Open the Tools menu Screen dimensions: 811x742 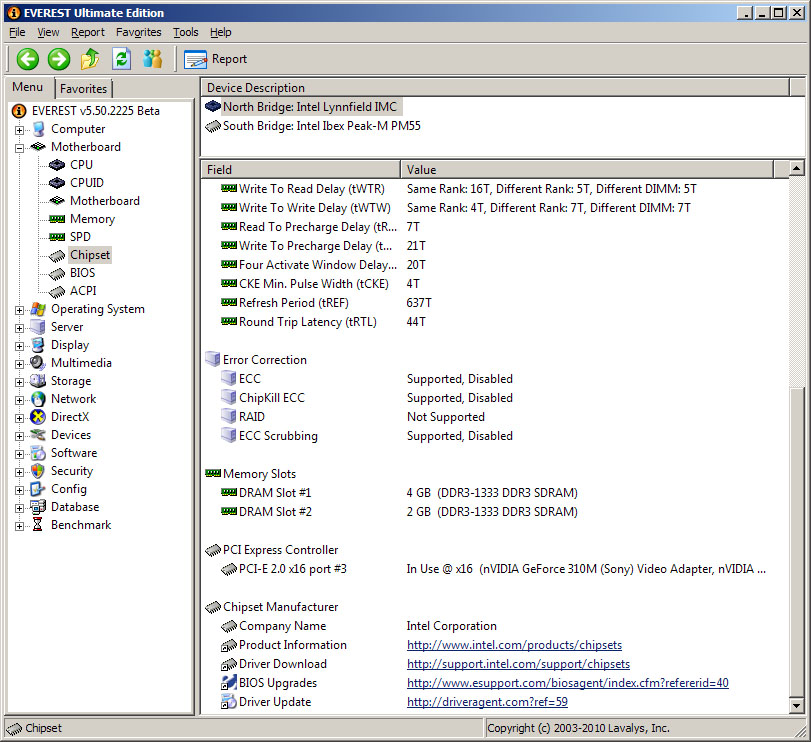click(x=186, y=32)
